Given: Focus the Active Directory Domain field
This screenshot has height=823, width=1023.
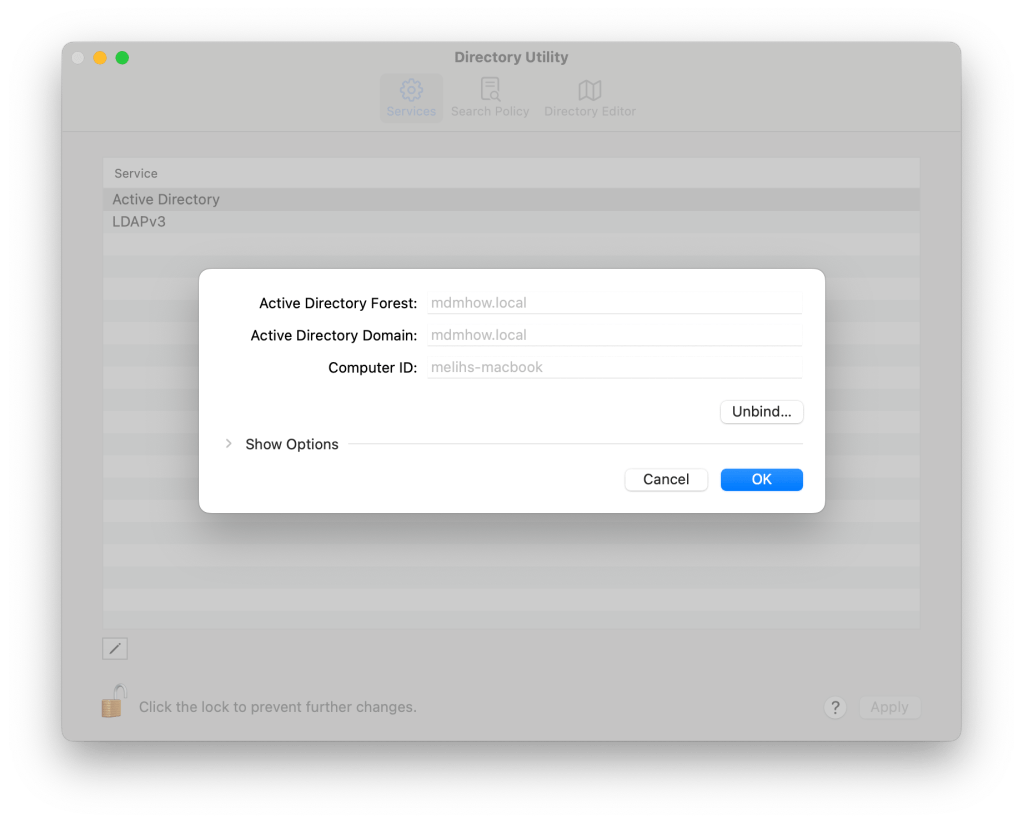Looking at the screenshot, I should click(614, 335).
